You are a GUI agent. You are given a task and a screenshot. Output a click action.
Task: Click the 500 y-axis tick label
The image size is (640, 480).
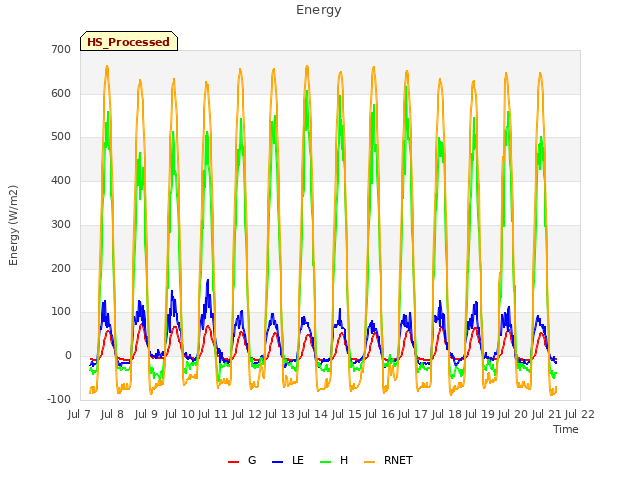pyautogui.click(x=61, y=137)
